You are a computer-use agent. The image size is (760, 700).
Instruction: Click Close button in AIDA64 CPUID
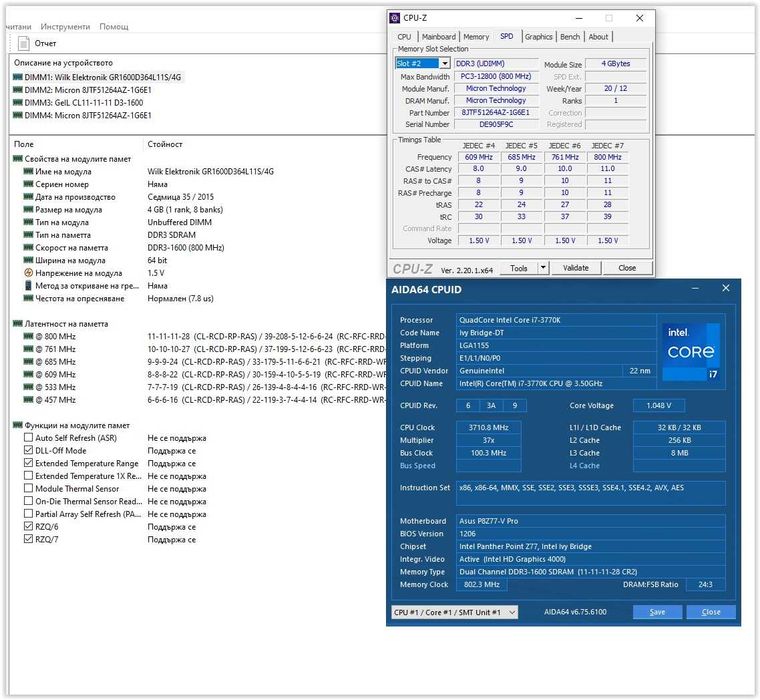(711, 612)
